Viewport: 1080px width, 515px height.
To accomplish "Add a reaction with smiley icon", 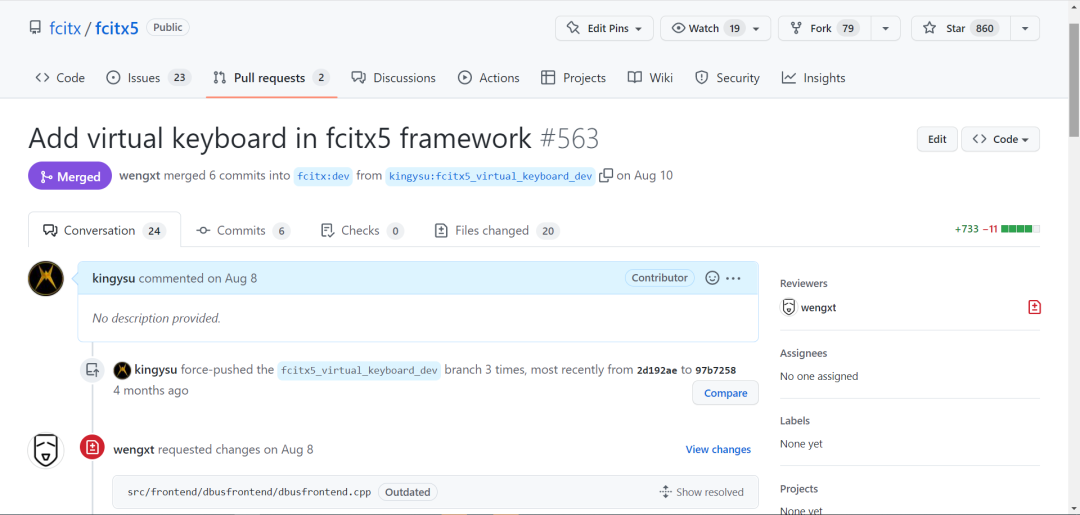I will coord(712,278).
